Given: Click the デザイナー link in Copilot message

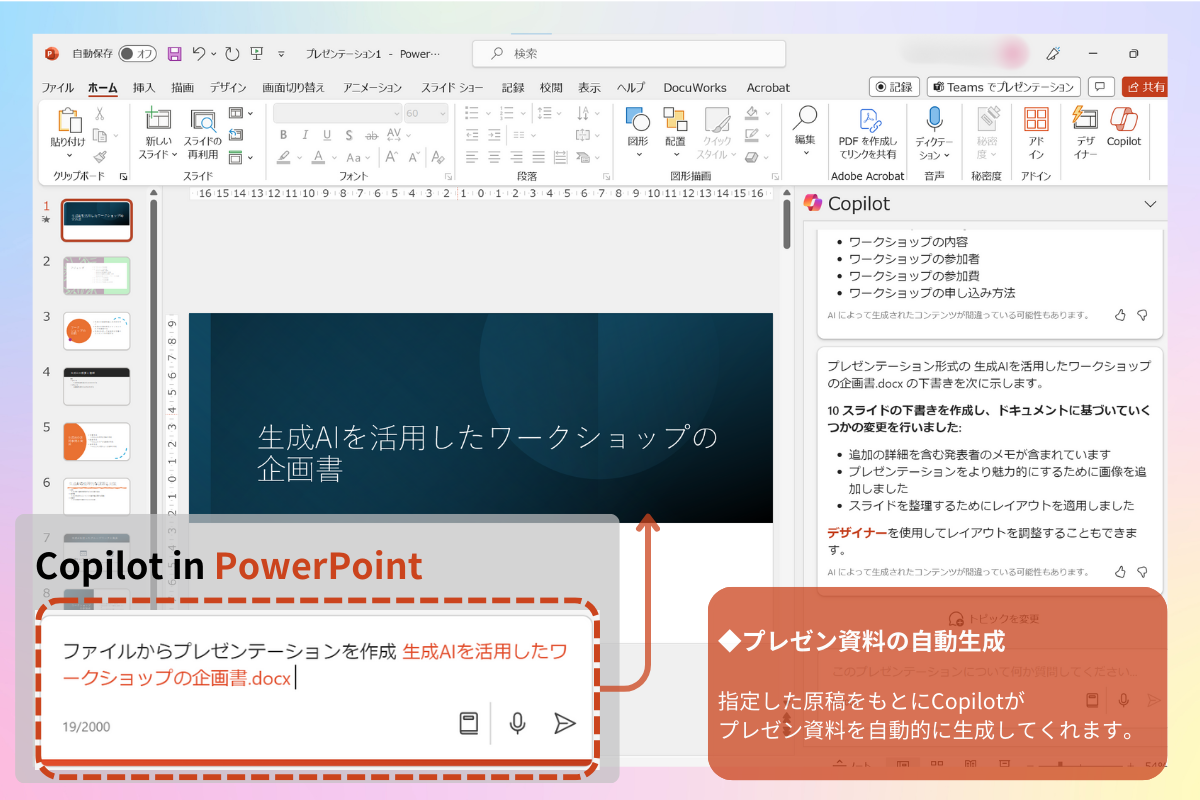Looking at the screenshot, I should pos(857,533).
